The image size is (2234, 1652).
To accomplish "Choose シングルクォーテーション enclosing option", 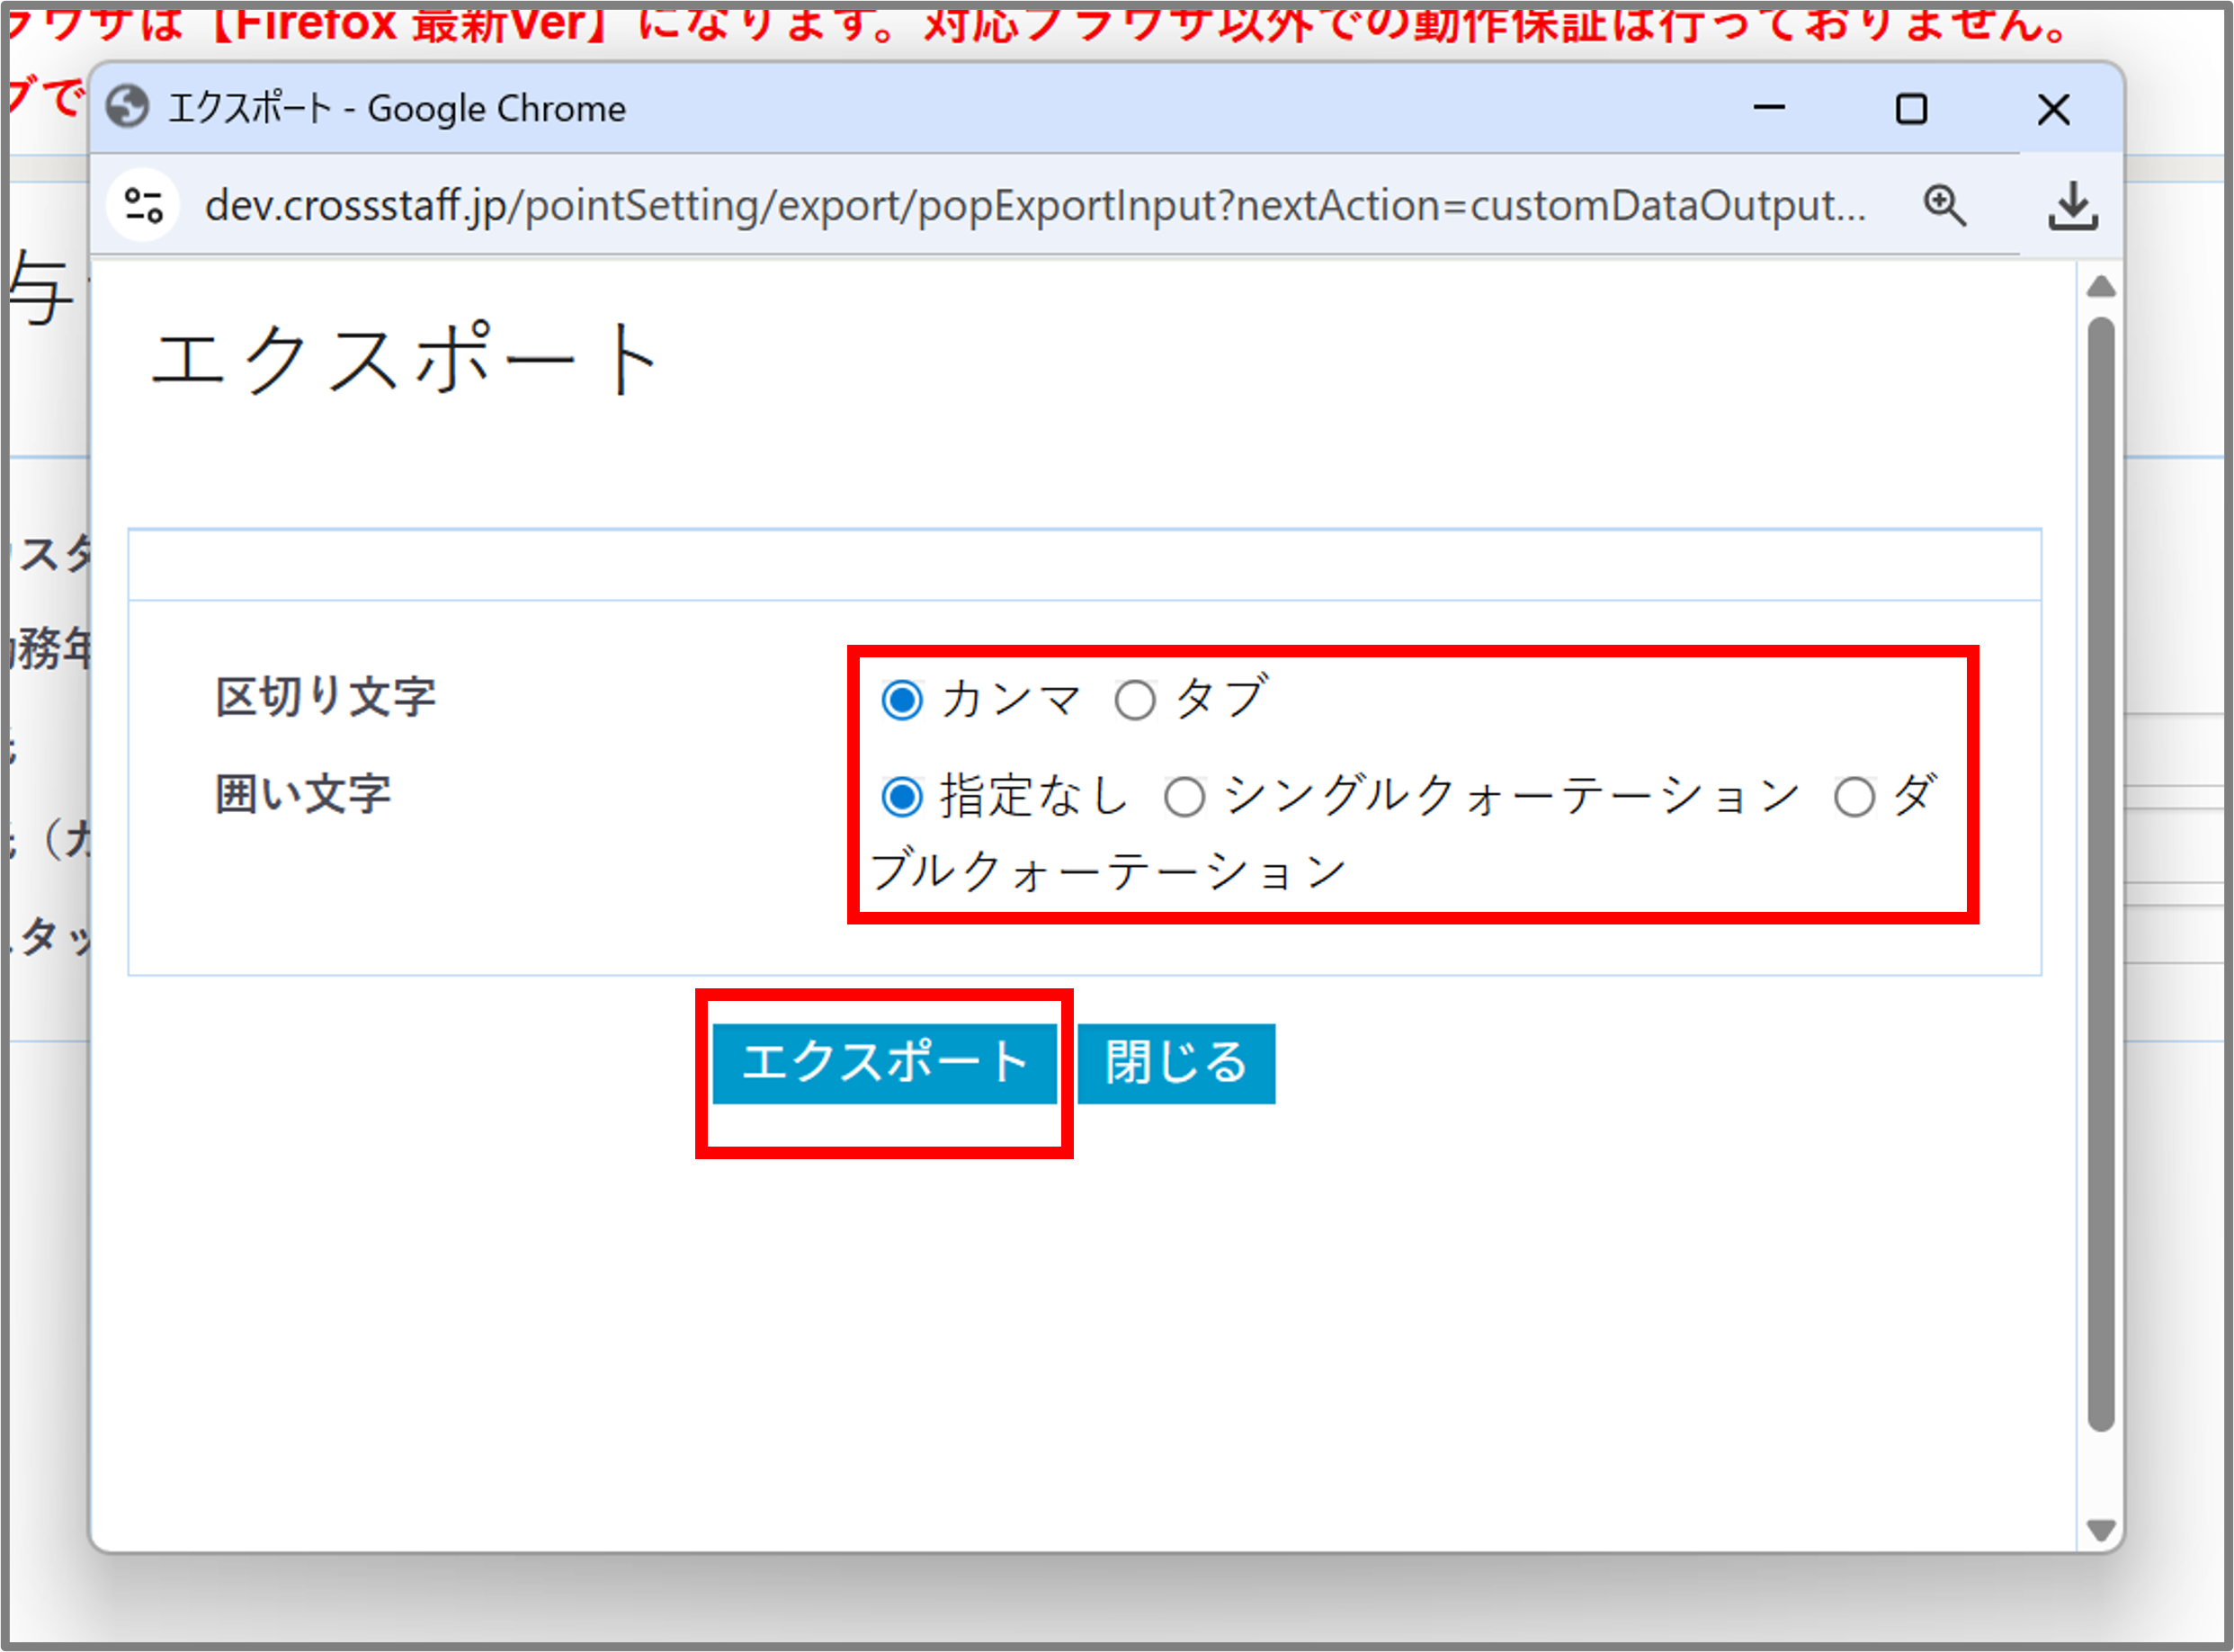I will (x=1185, y=797).
